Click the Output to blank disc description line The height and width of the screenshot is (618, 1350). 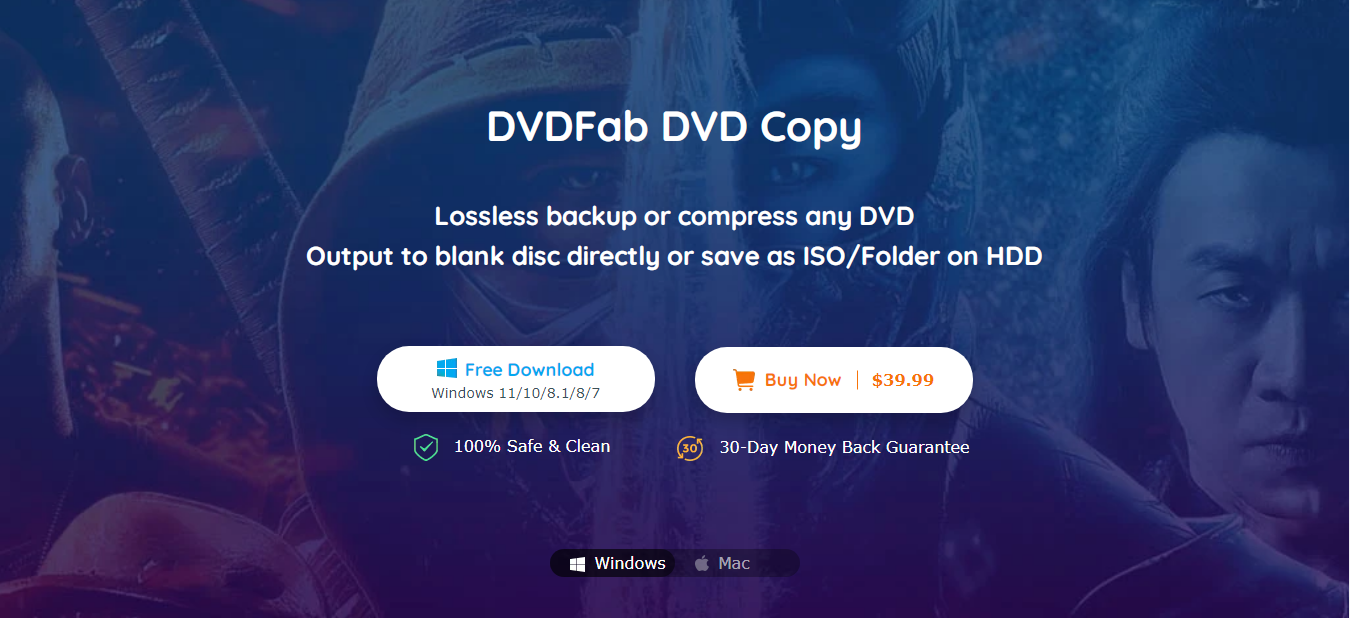(x=675, y=256)
